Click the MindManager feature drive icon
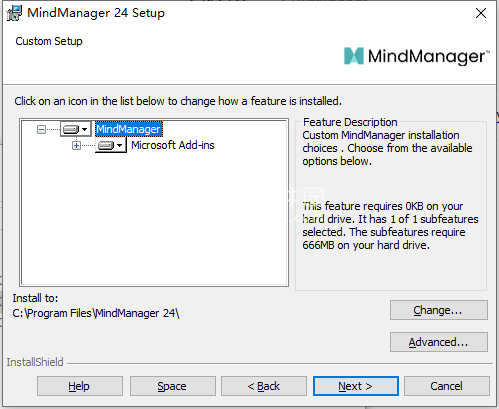This screenshot has width=499, height=409. 71,129
